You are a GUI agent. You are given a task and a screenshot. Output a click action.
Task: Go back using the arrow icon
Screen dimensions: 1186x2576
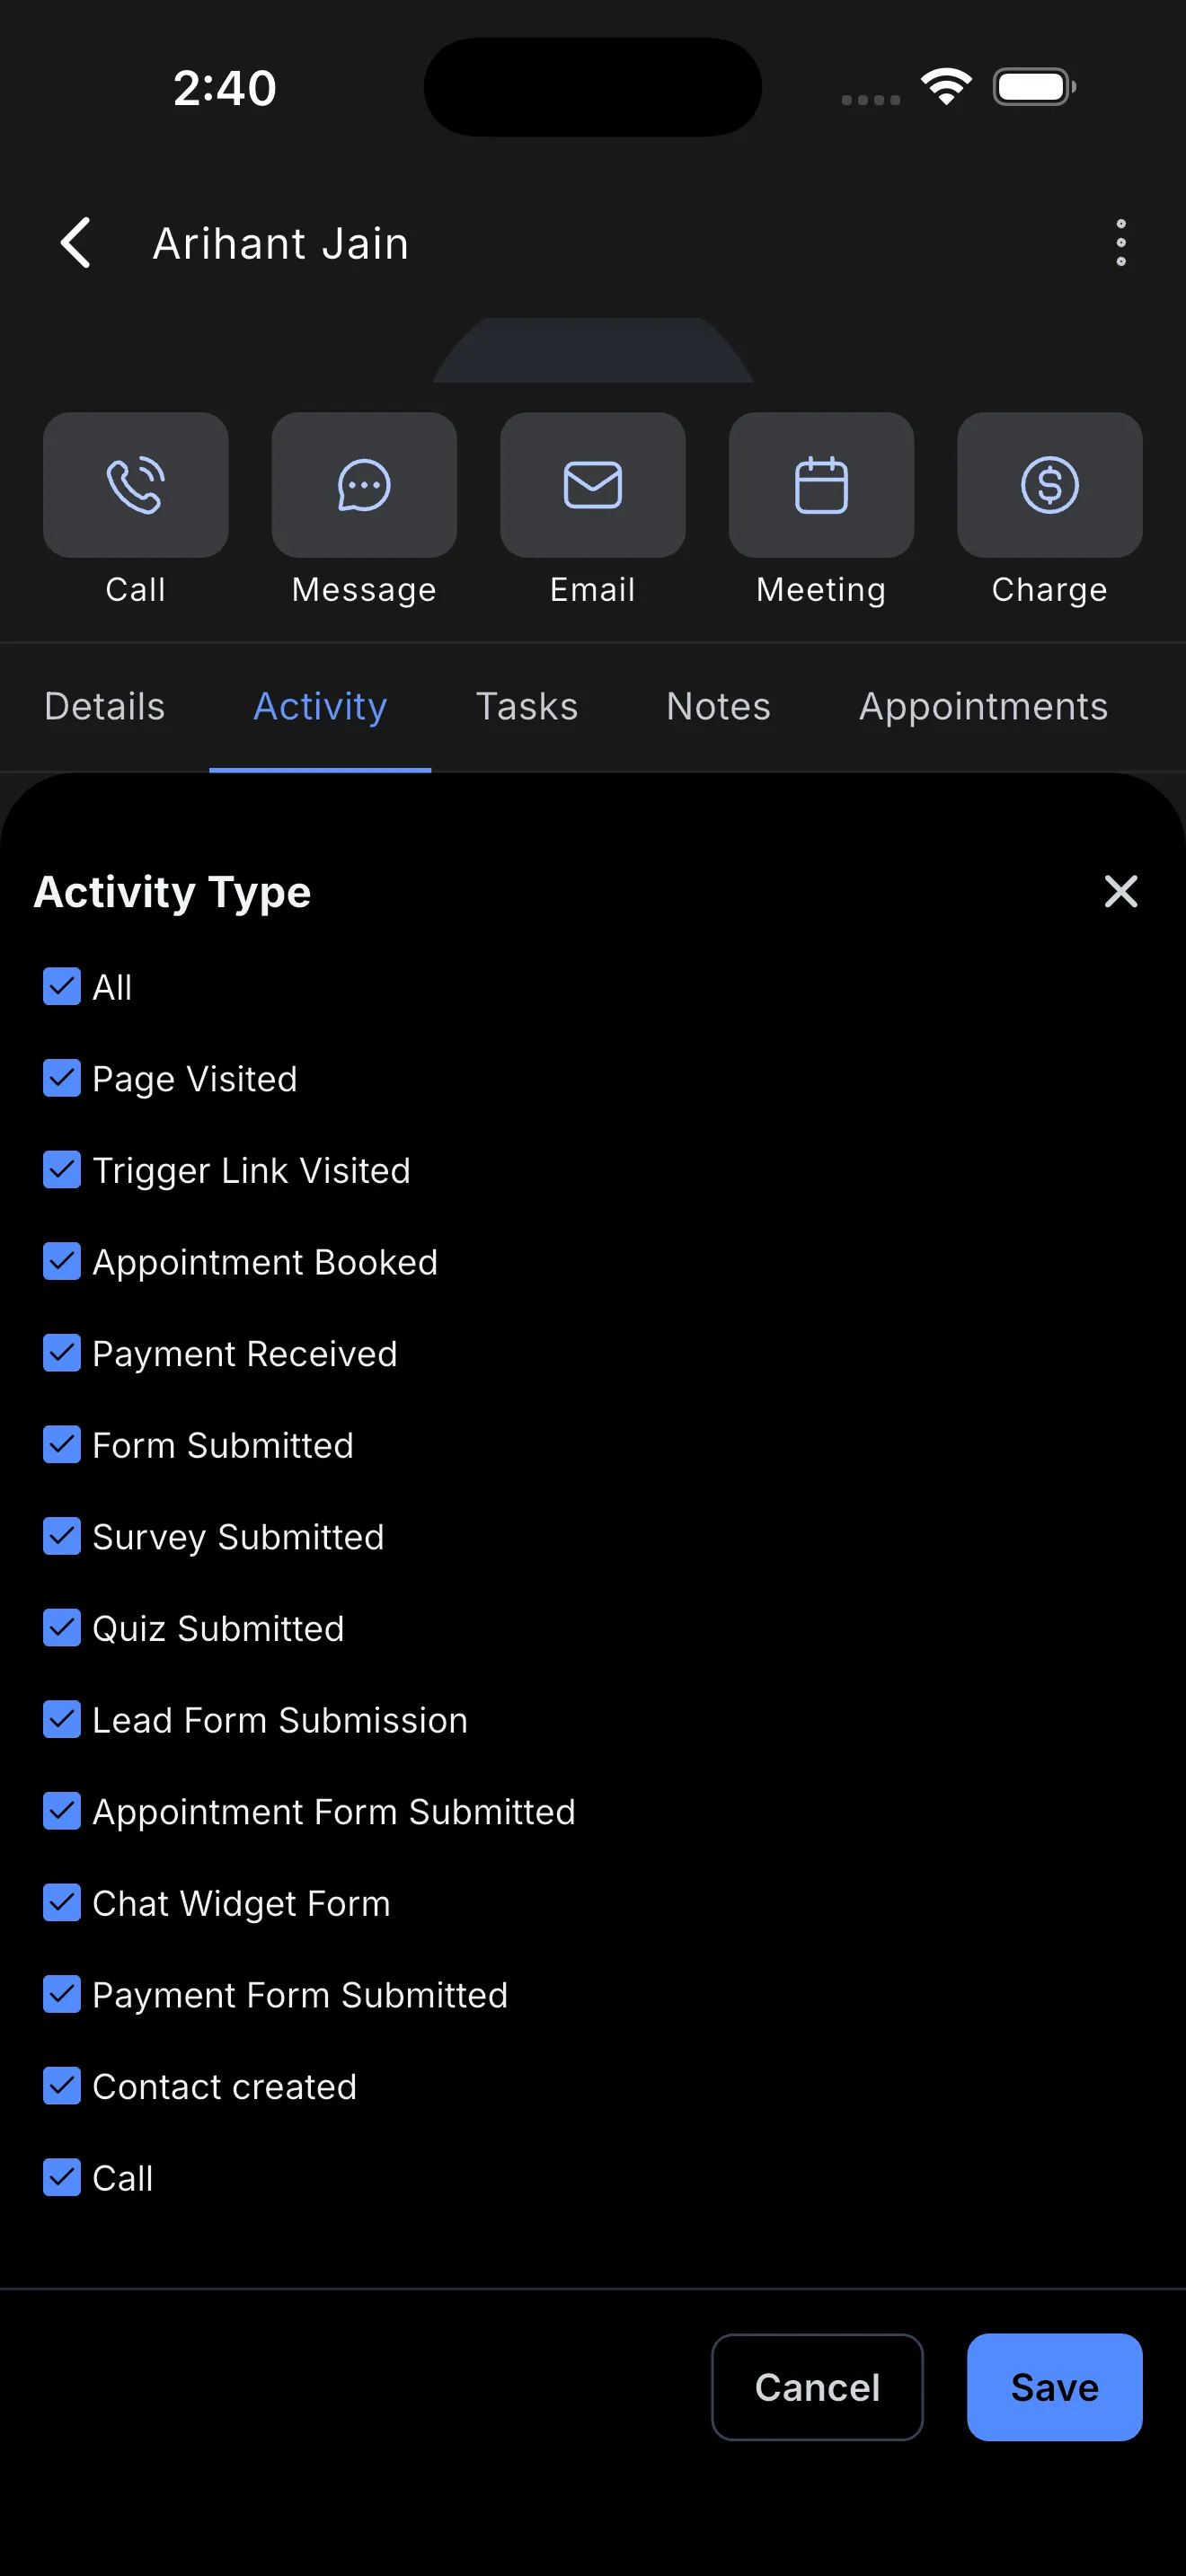(x=76, y=243)
